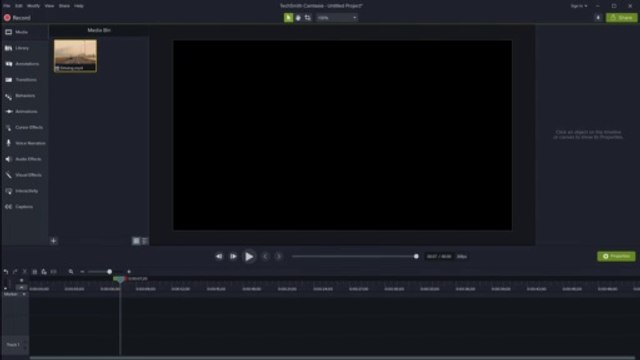Open the Help menu
Image resolution: width=640 pixels, height=360 pixels.
79,6
